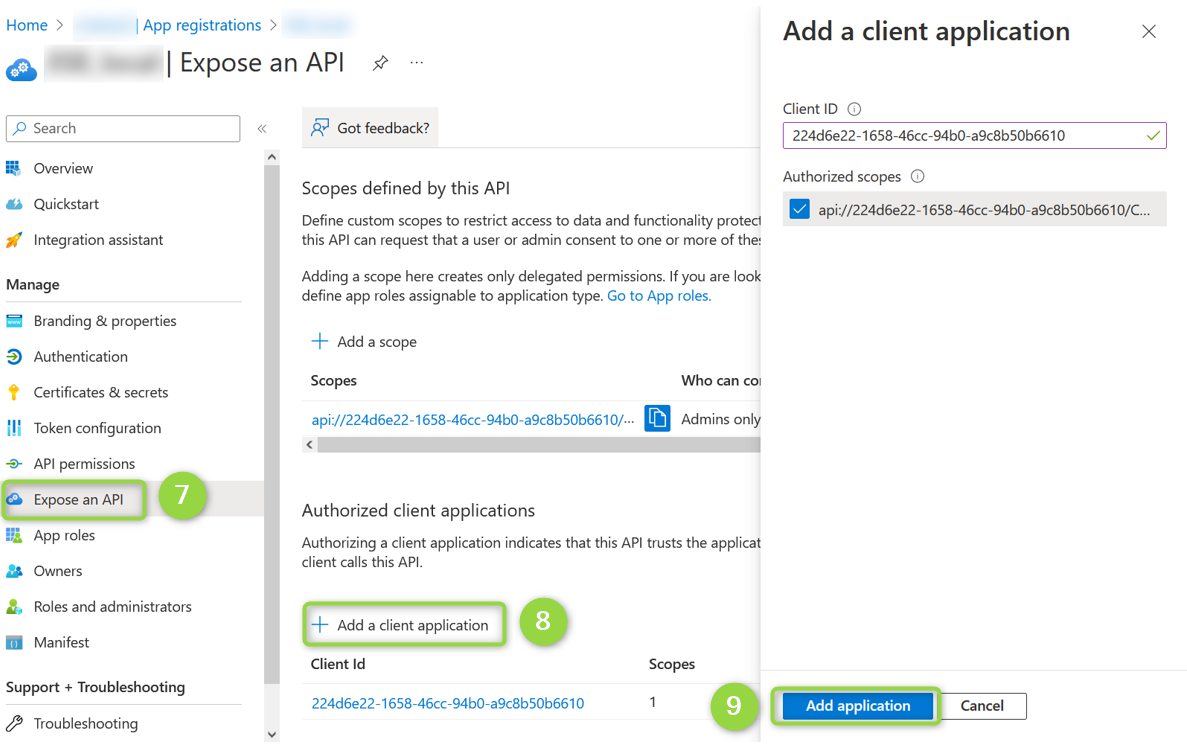
Task: Click the Who can consent column header
Action: tap(721, 381)
